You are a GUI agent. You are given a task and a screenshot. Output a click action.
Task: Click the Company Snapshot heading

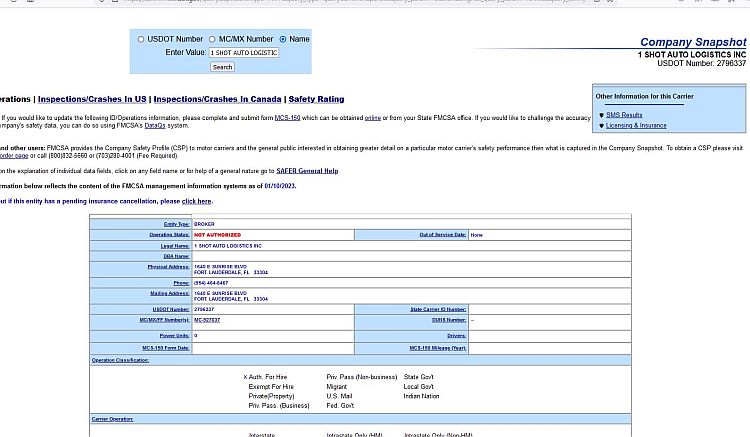pyautogui.click(x=693, y=42)
